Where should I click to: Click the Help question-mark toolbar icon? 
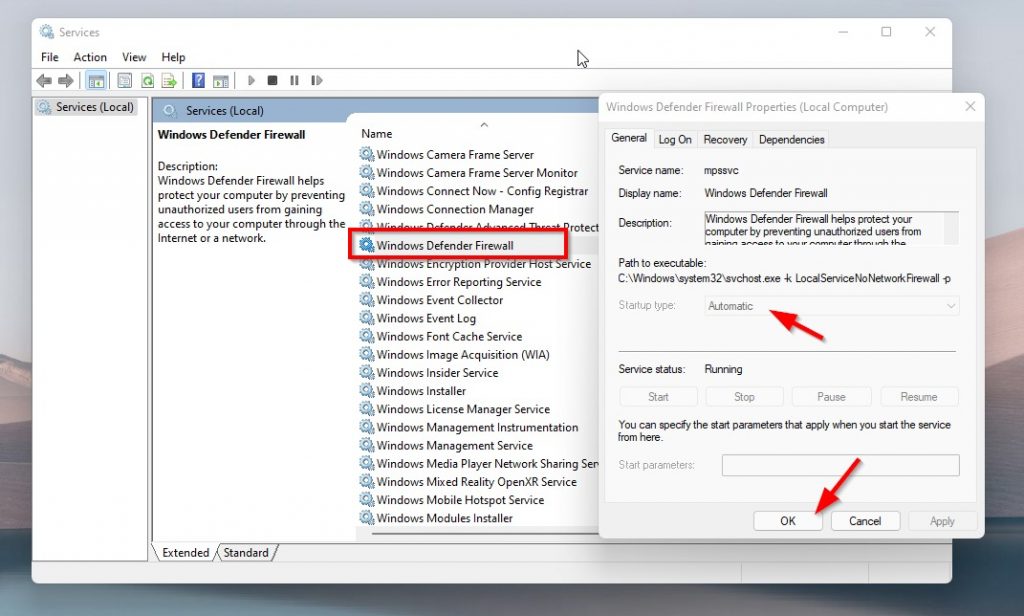[199, 80]
